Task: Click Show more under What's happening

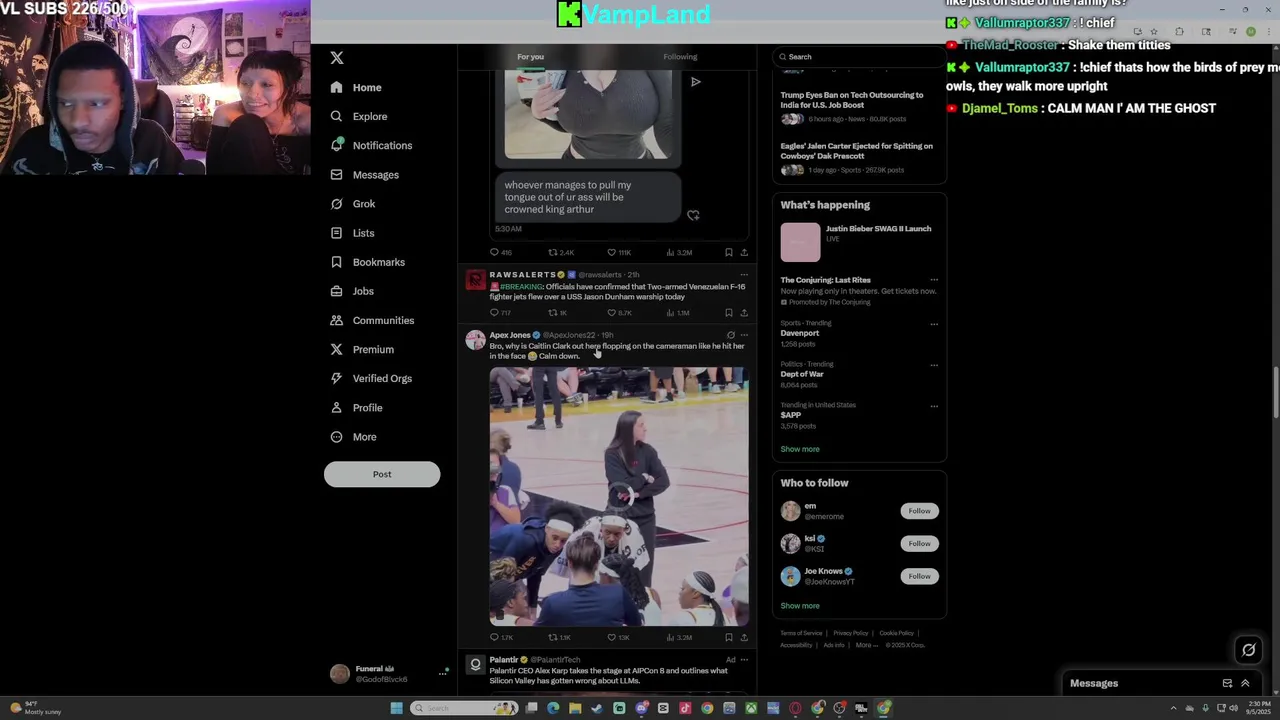Action: pos(800,449)
